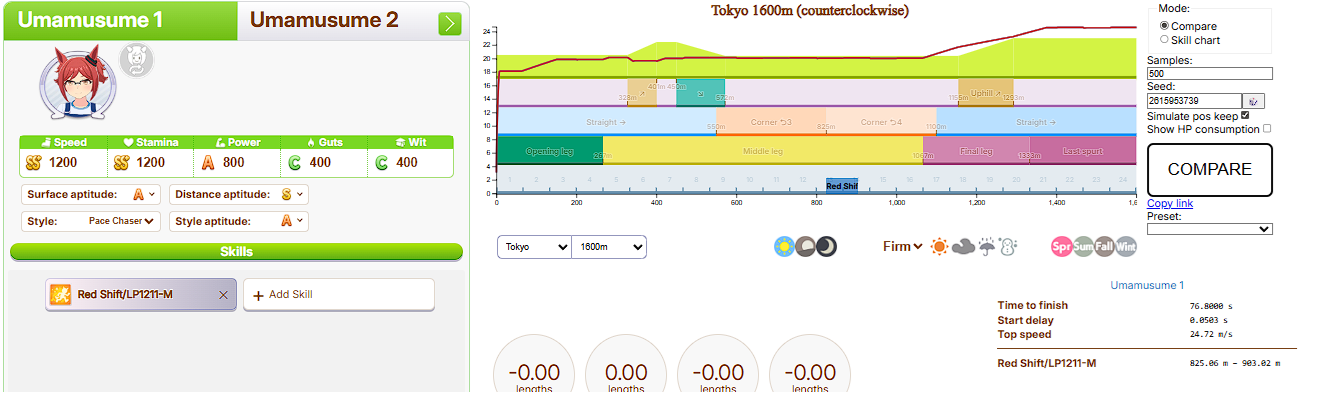Click the Copy link hyperlink

click(x=1170, y=203)
